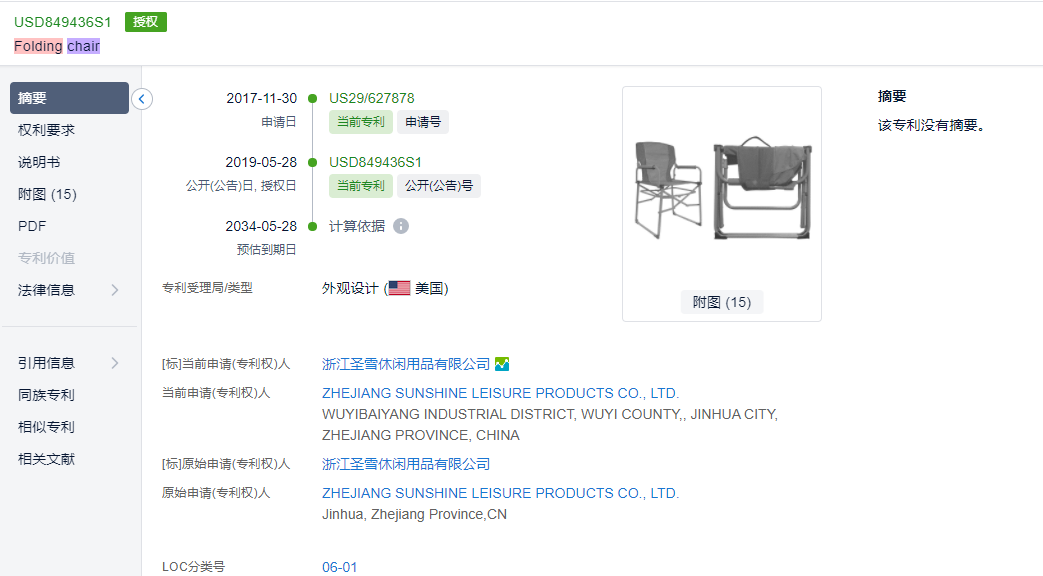Click the 计算依据 label

[357, 226]
